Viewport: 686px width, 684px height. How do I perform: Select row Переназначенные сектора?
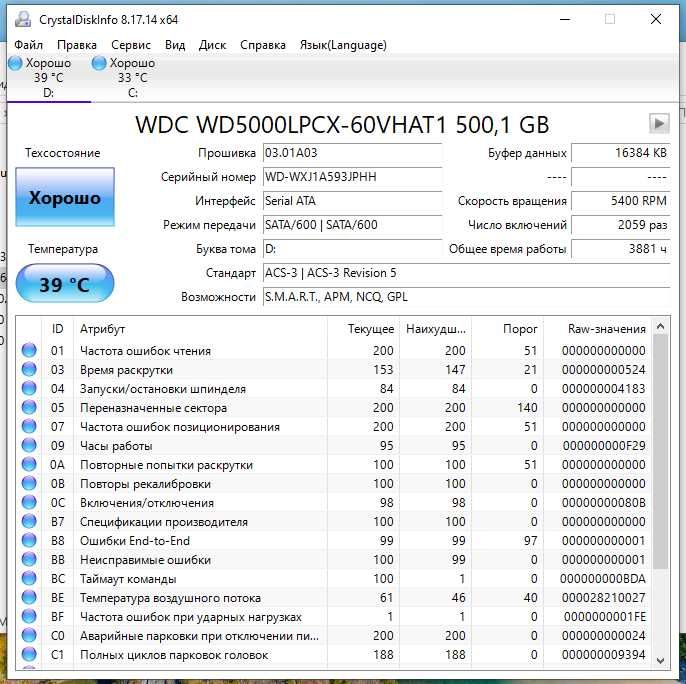coord(335,407)
